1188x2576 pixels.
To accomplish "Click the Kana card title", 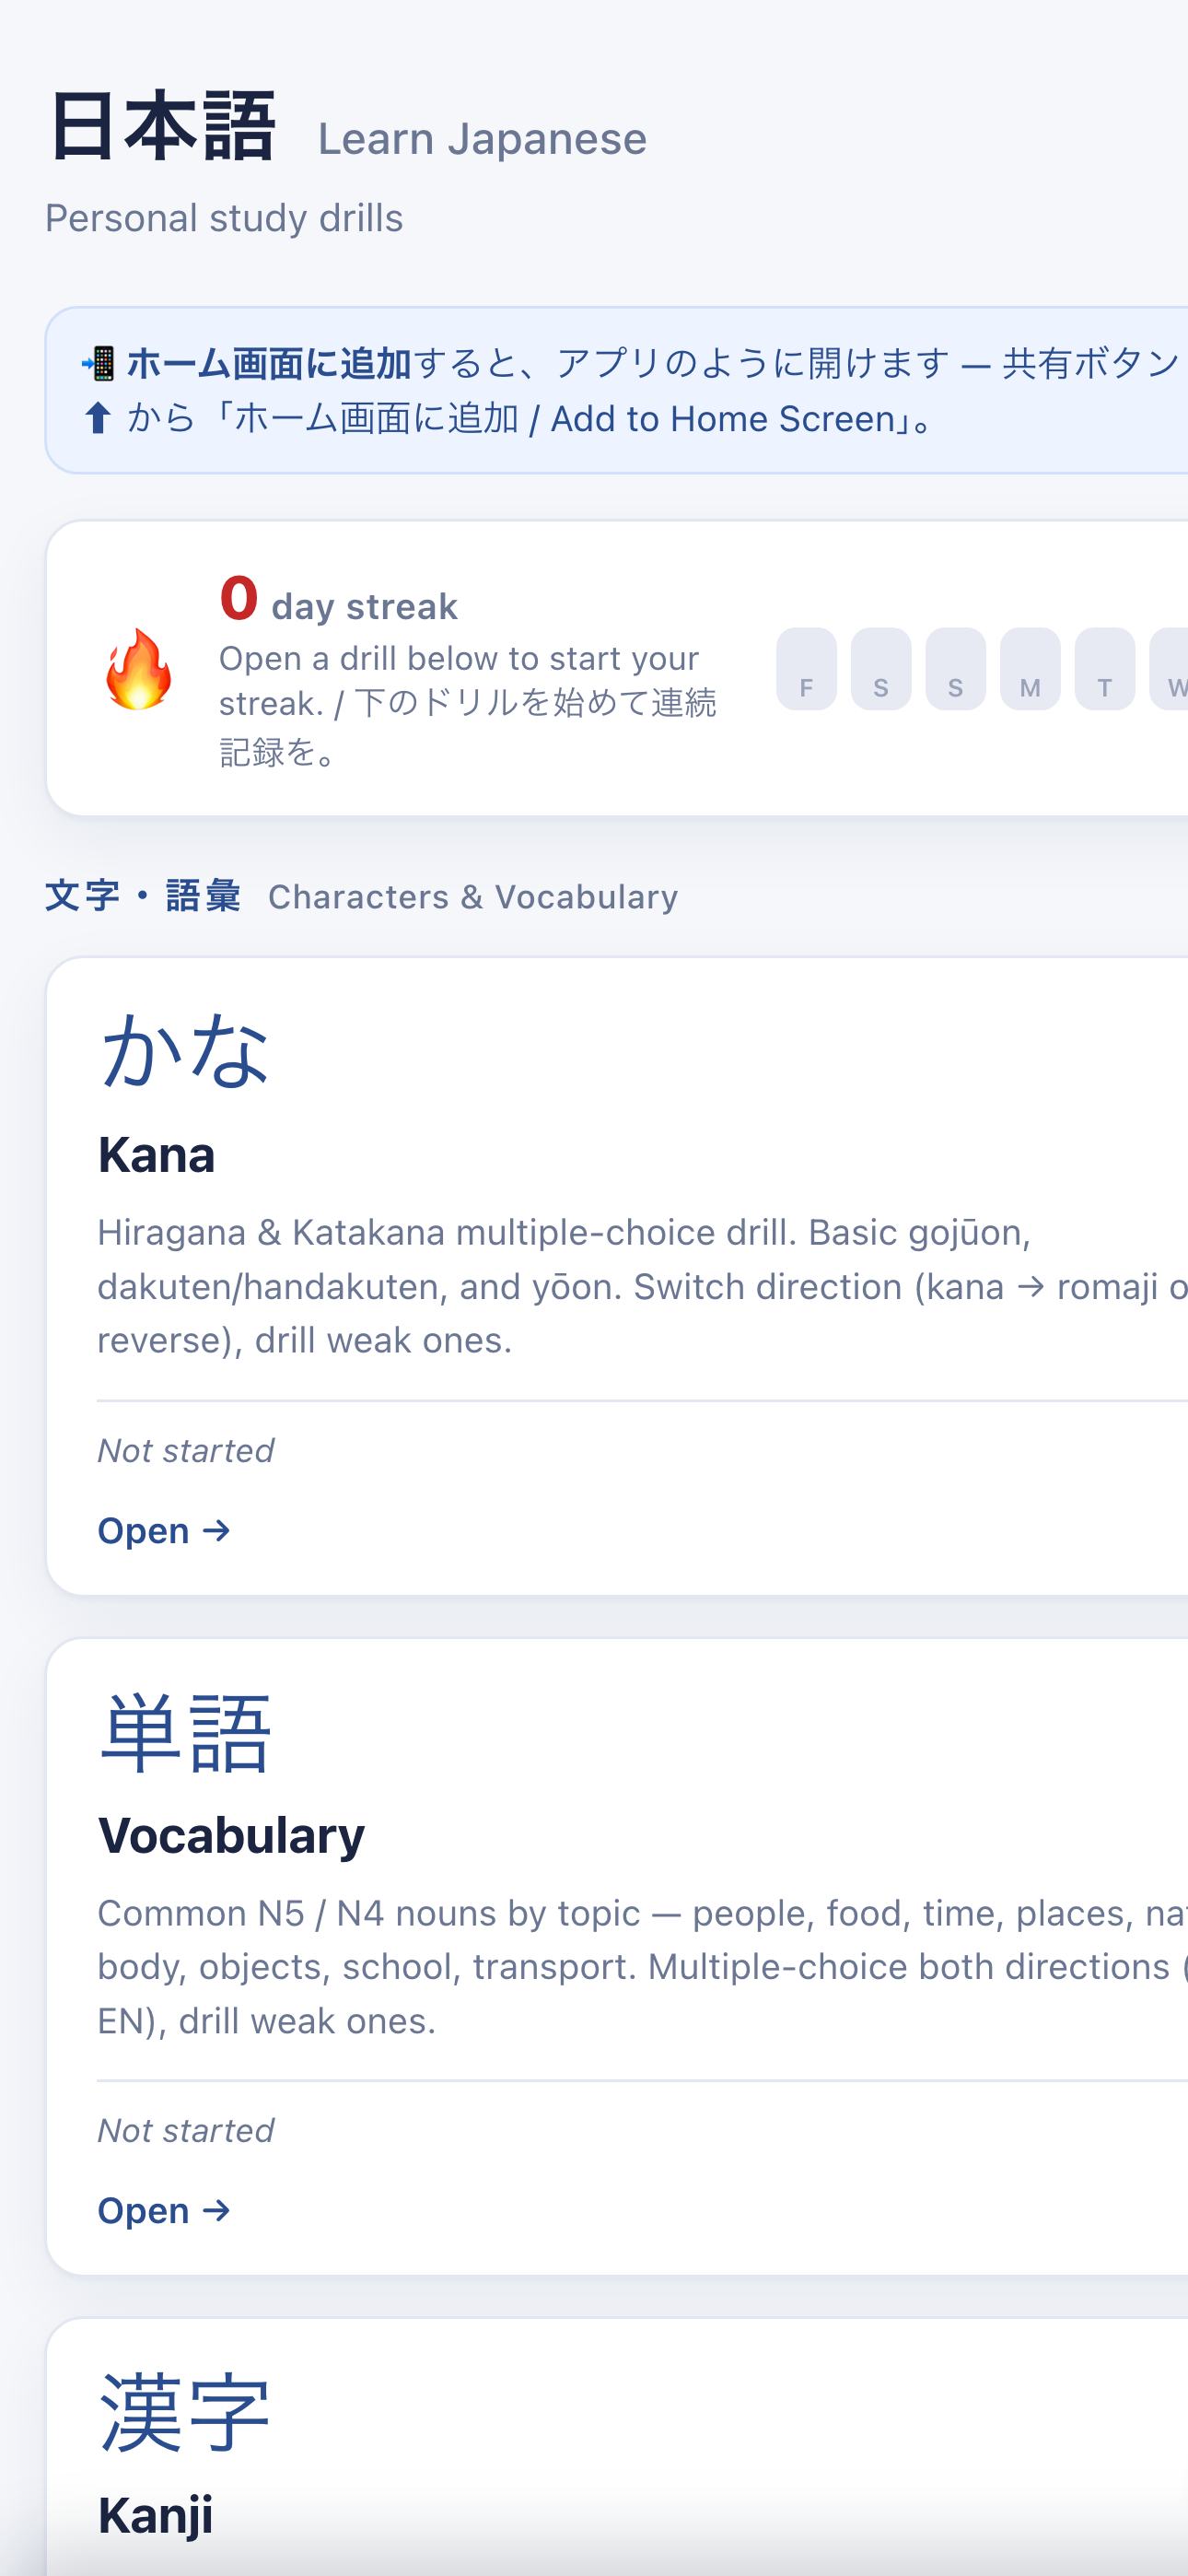I will 156,1155.
